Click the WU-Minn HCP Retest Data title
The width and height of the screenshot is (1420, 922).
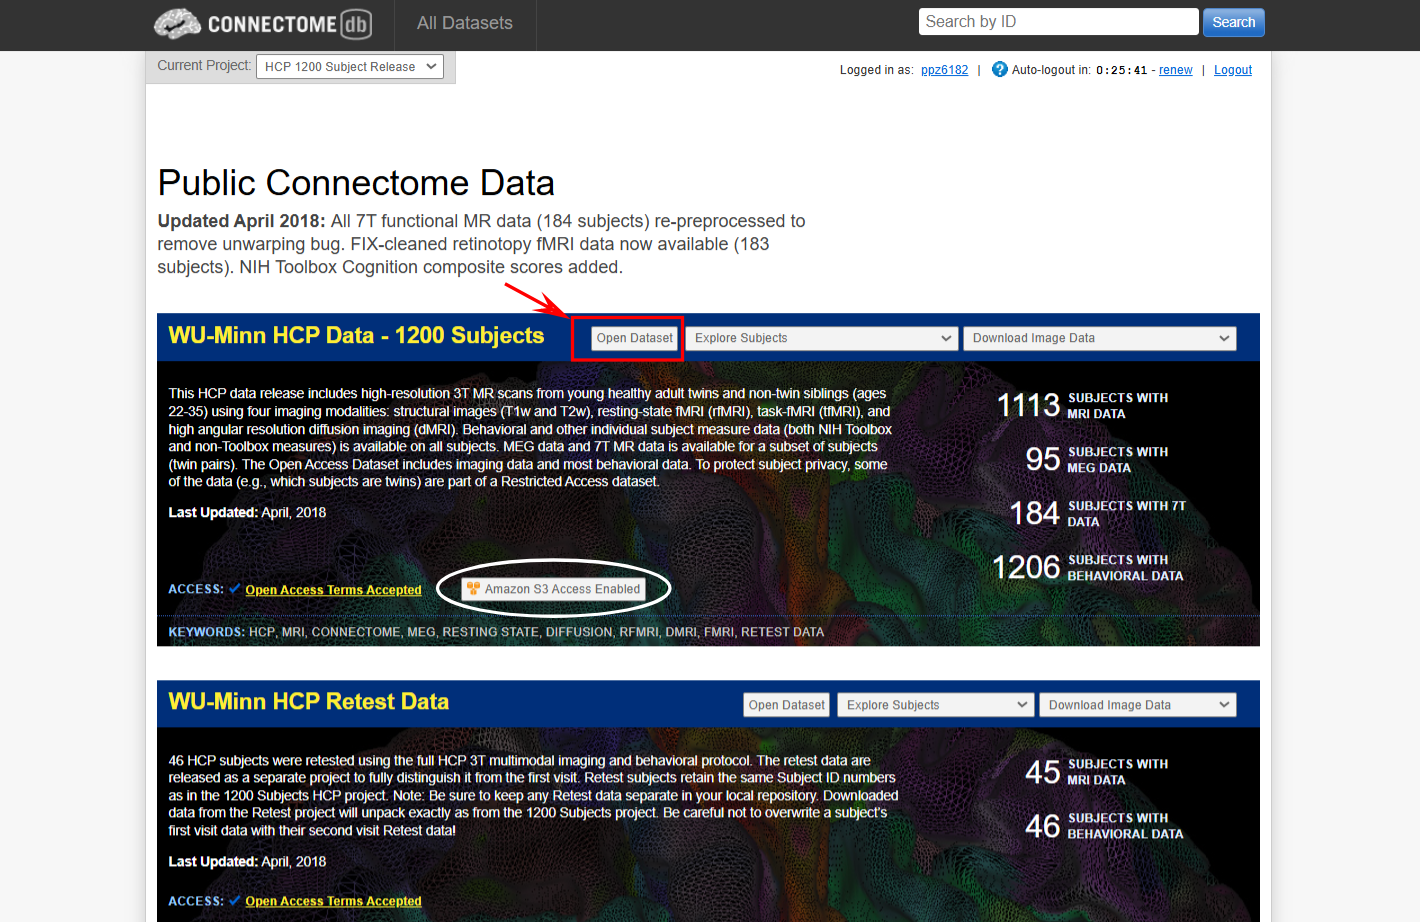click(309, 702)
